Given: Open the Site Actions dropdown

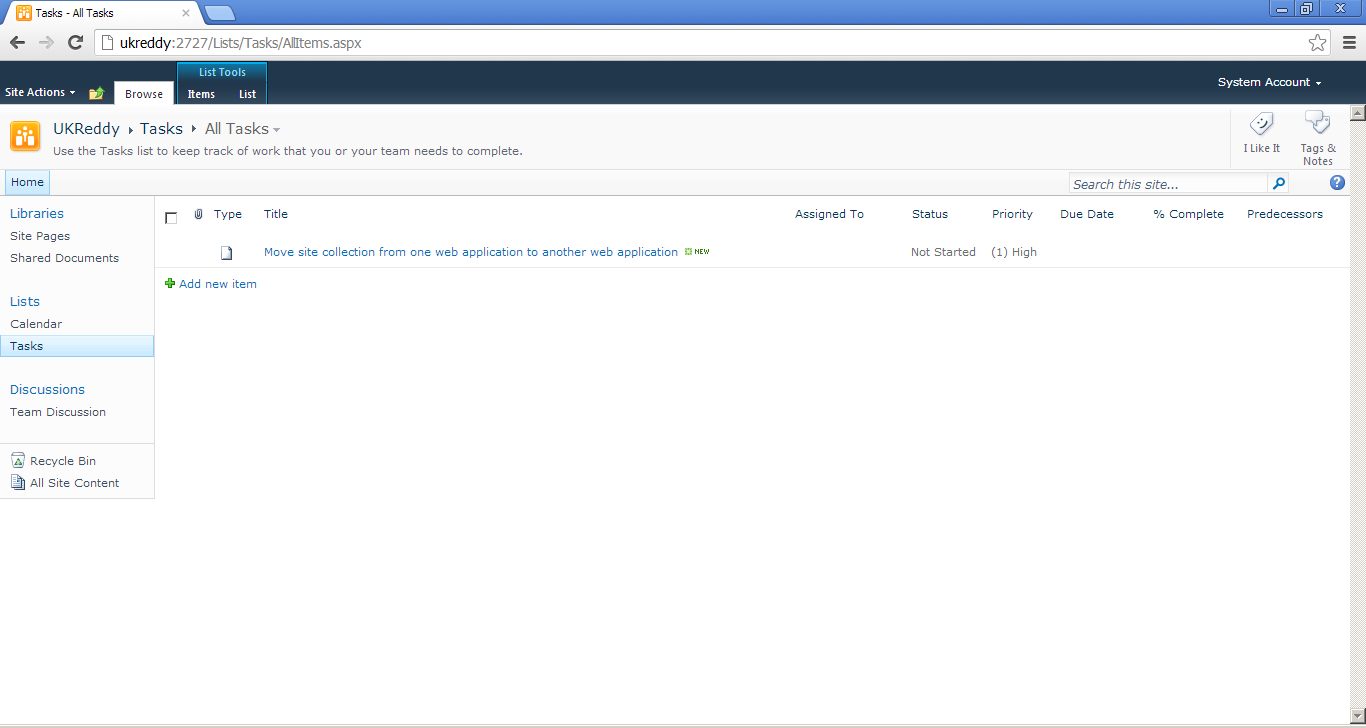Looking at the screenshot, I should click(x=40, y=92).
